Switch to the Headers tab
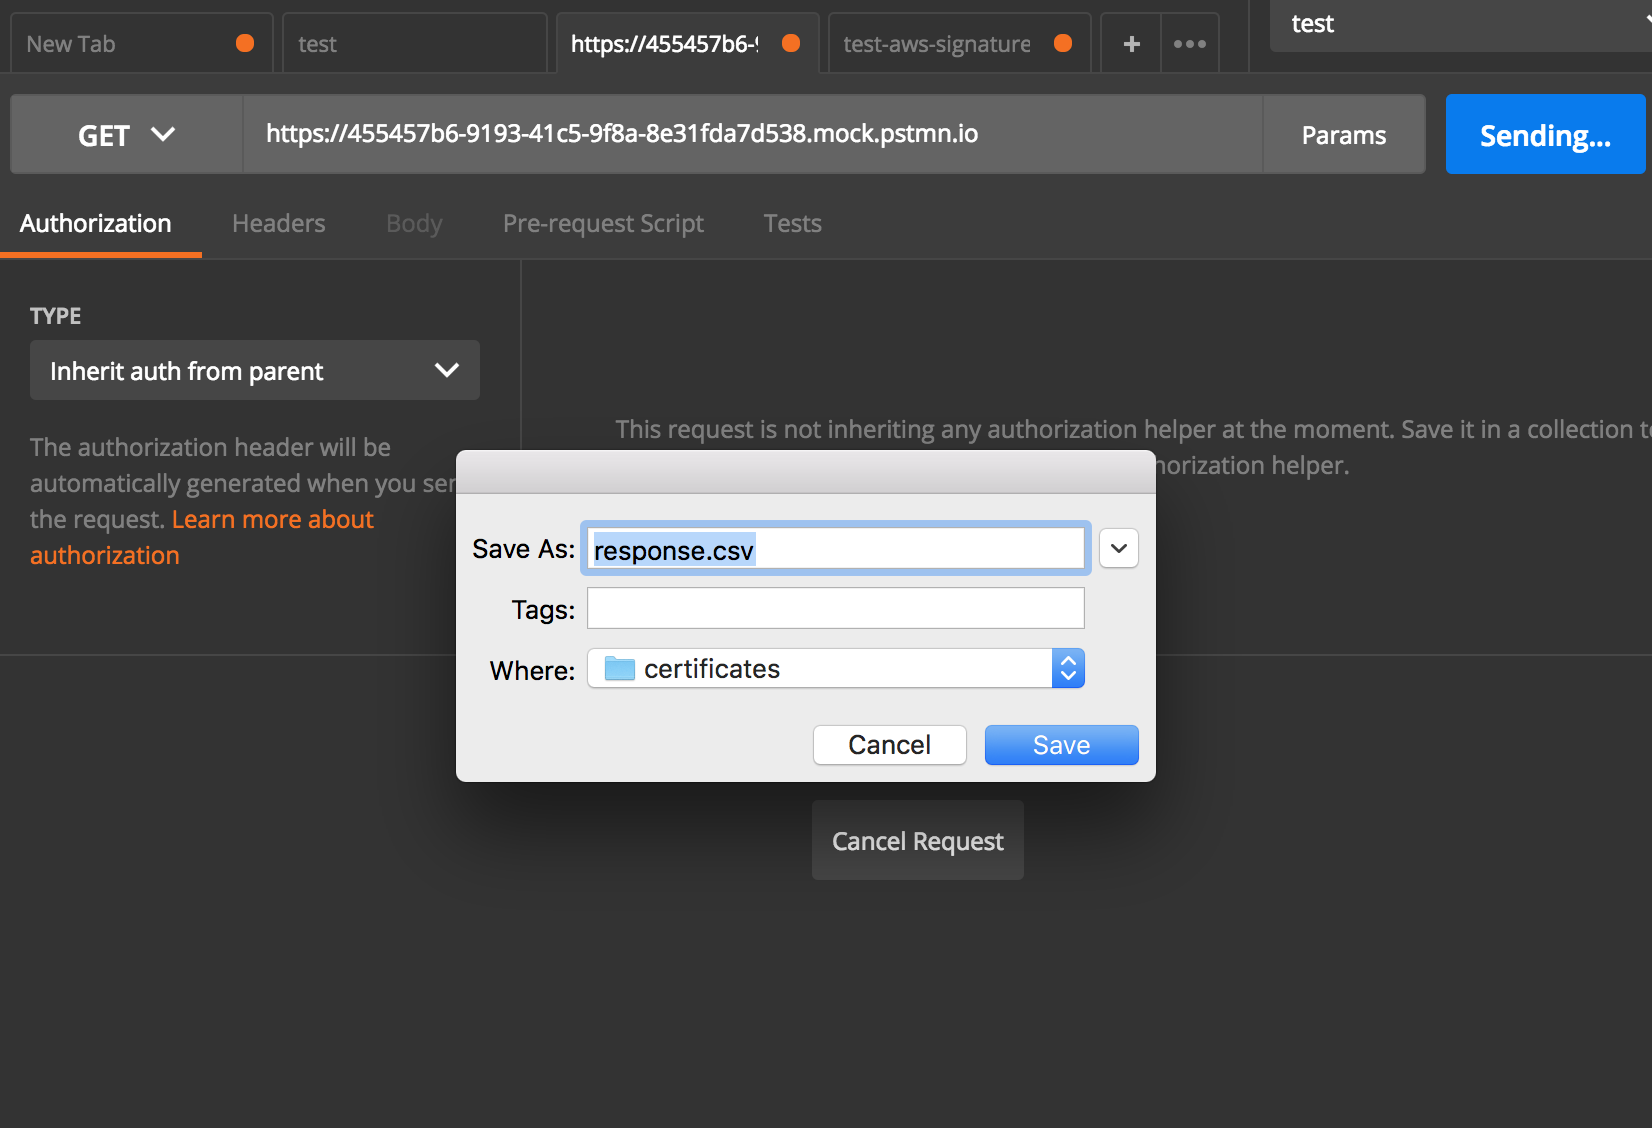Viewport: 1652px width, 1128px height. coord(278,223)
